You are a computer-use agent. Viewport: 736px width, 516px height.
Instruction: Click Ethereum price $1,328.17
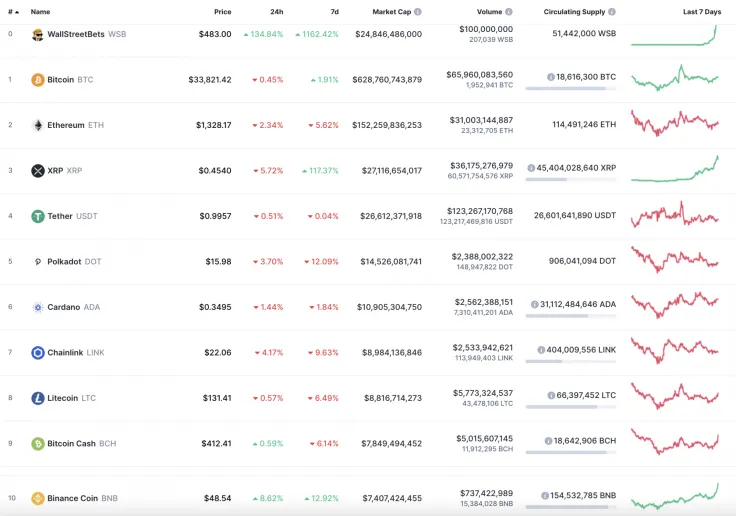pos(214,125)
